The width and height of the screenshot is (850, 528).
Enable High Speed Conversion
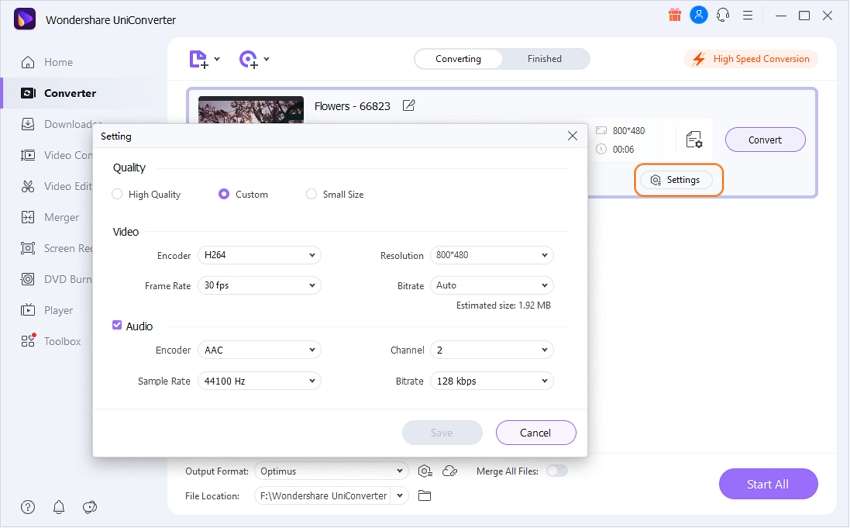click(751, 59)
